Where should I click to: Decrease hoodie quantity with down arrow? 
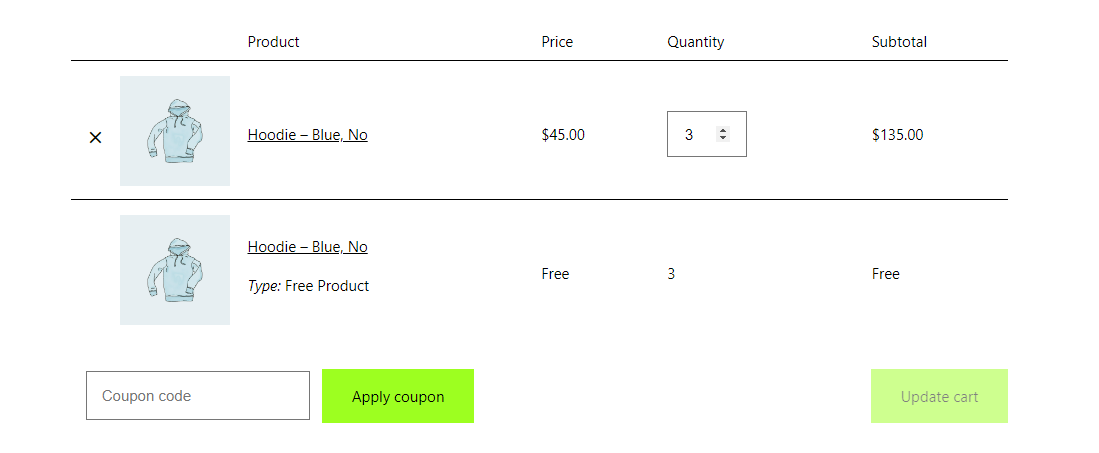point(723,137)
